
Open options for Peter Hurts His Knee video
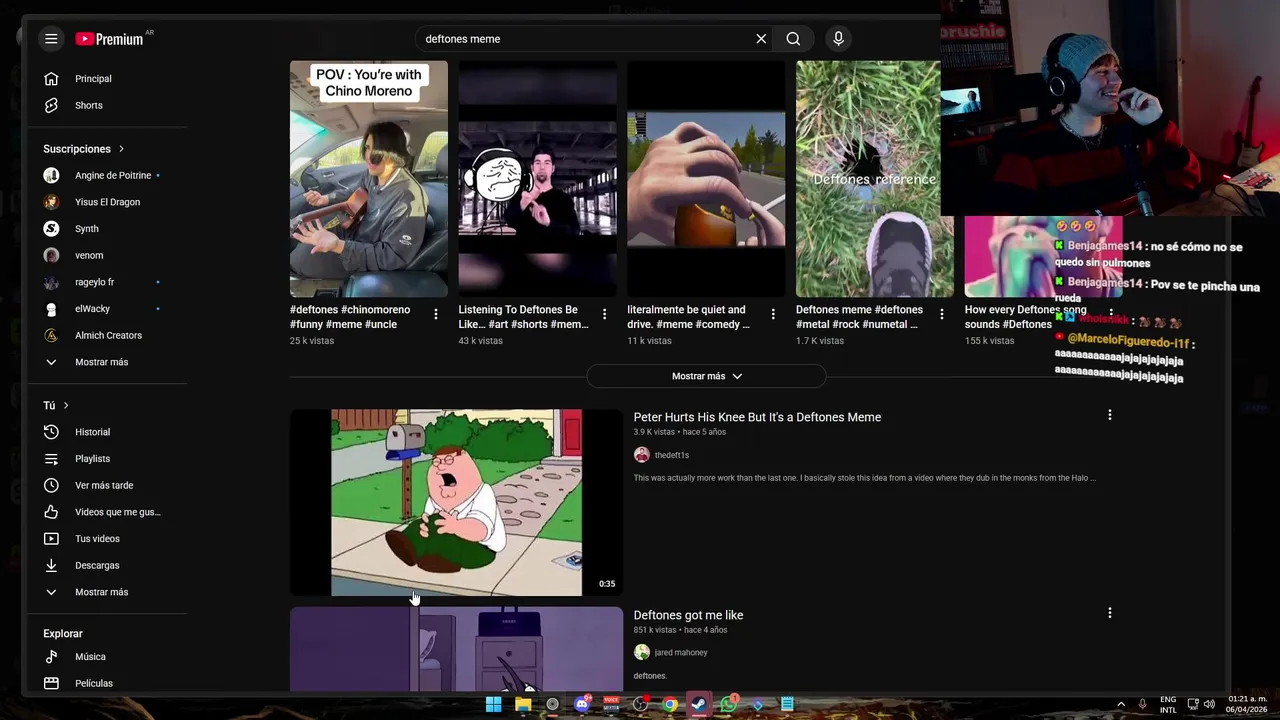pos(1109,414)
